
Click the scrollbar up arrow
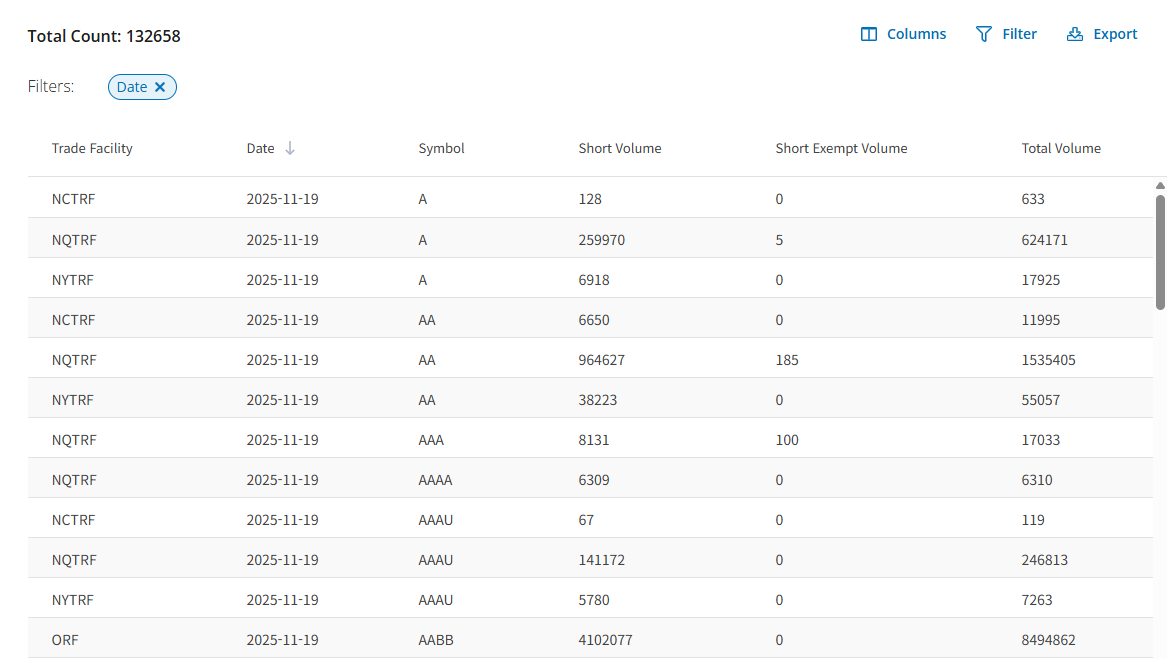pos(1160,186)
